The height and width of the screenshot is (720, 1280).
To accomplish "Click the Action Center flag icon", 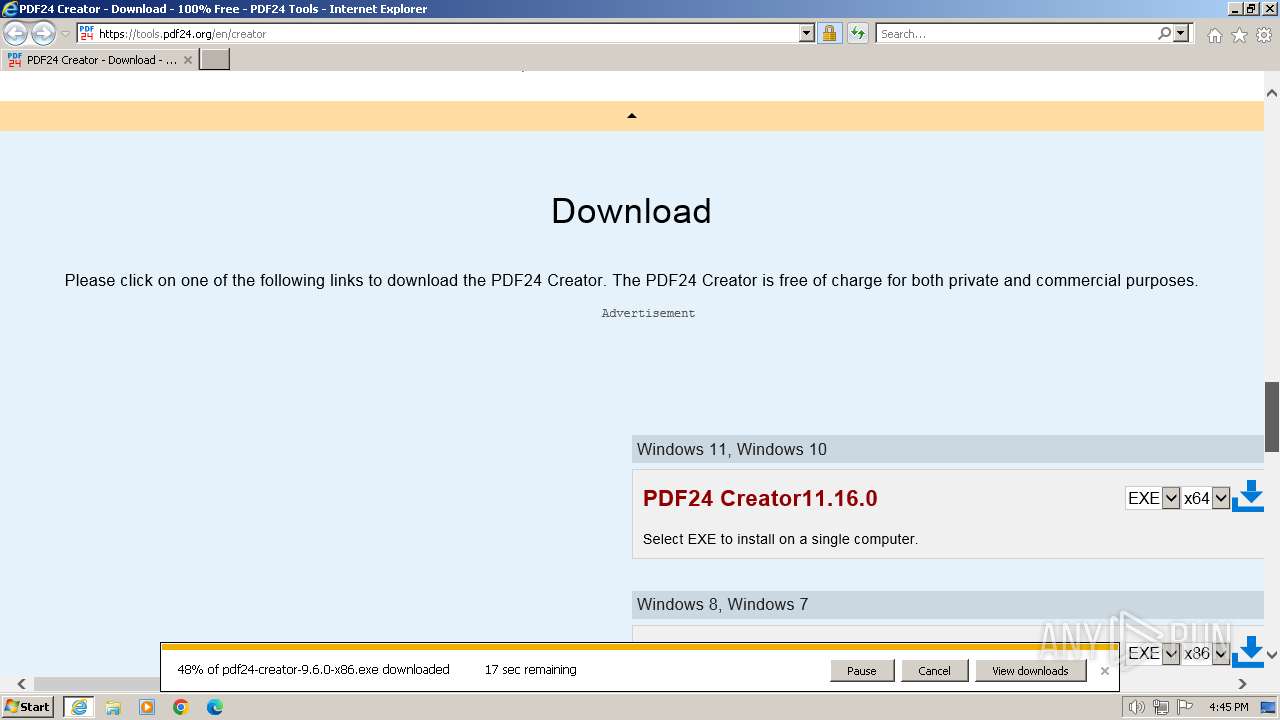I will click(1184, 707).
